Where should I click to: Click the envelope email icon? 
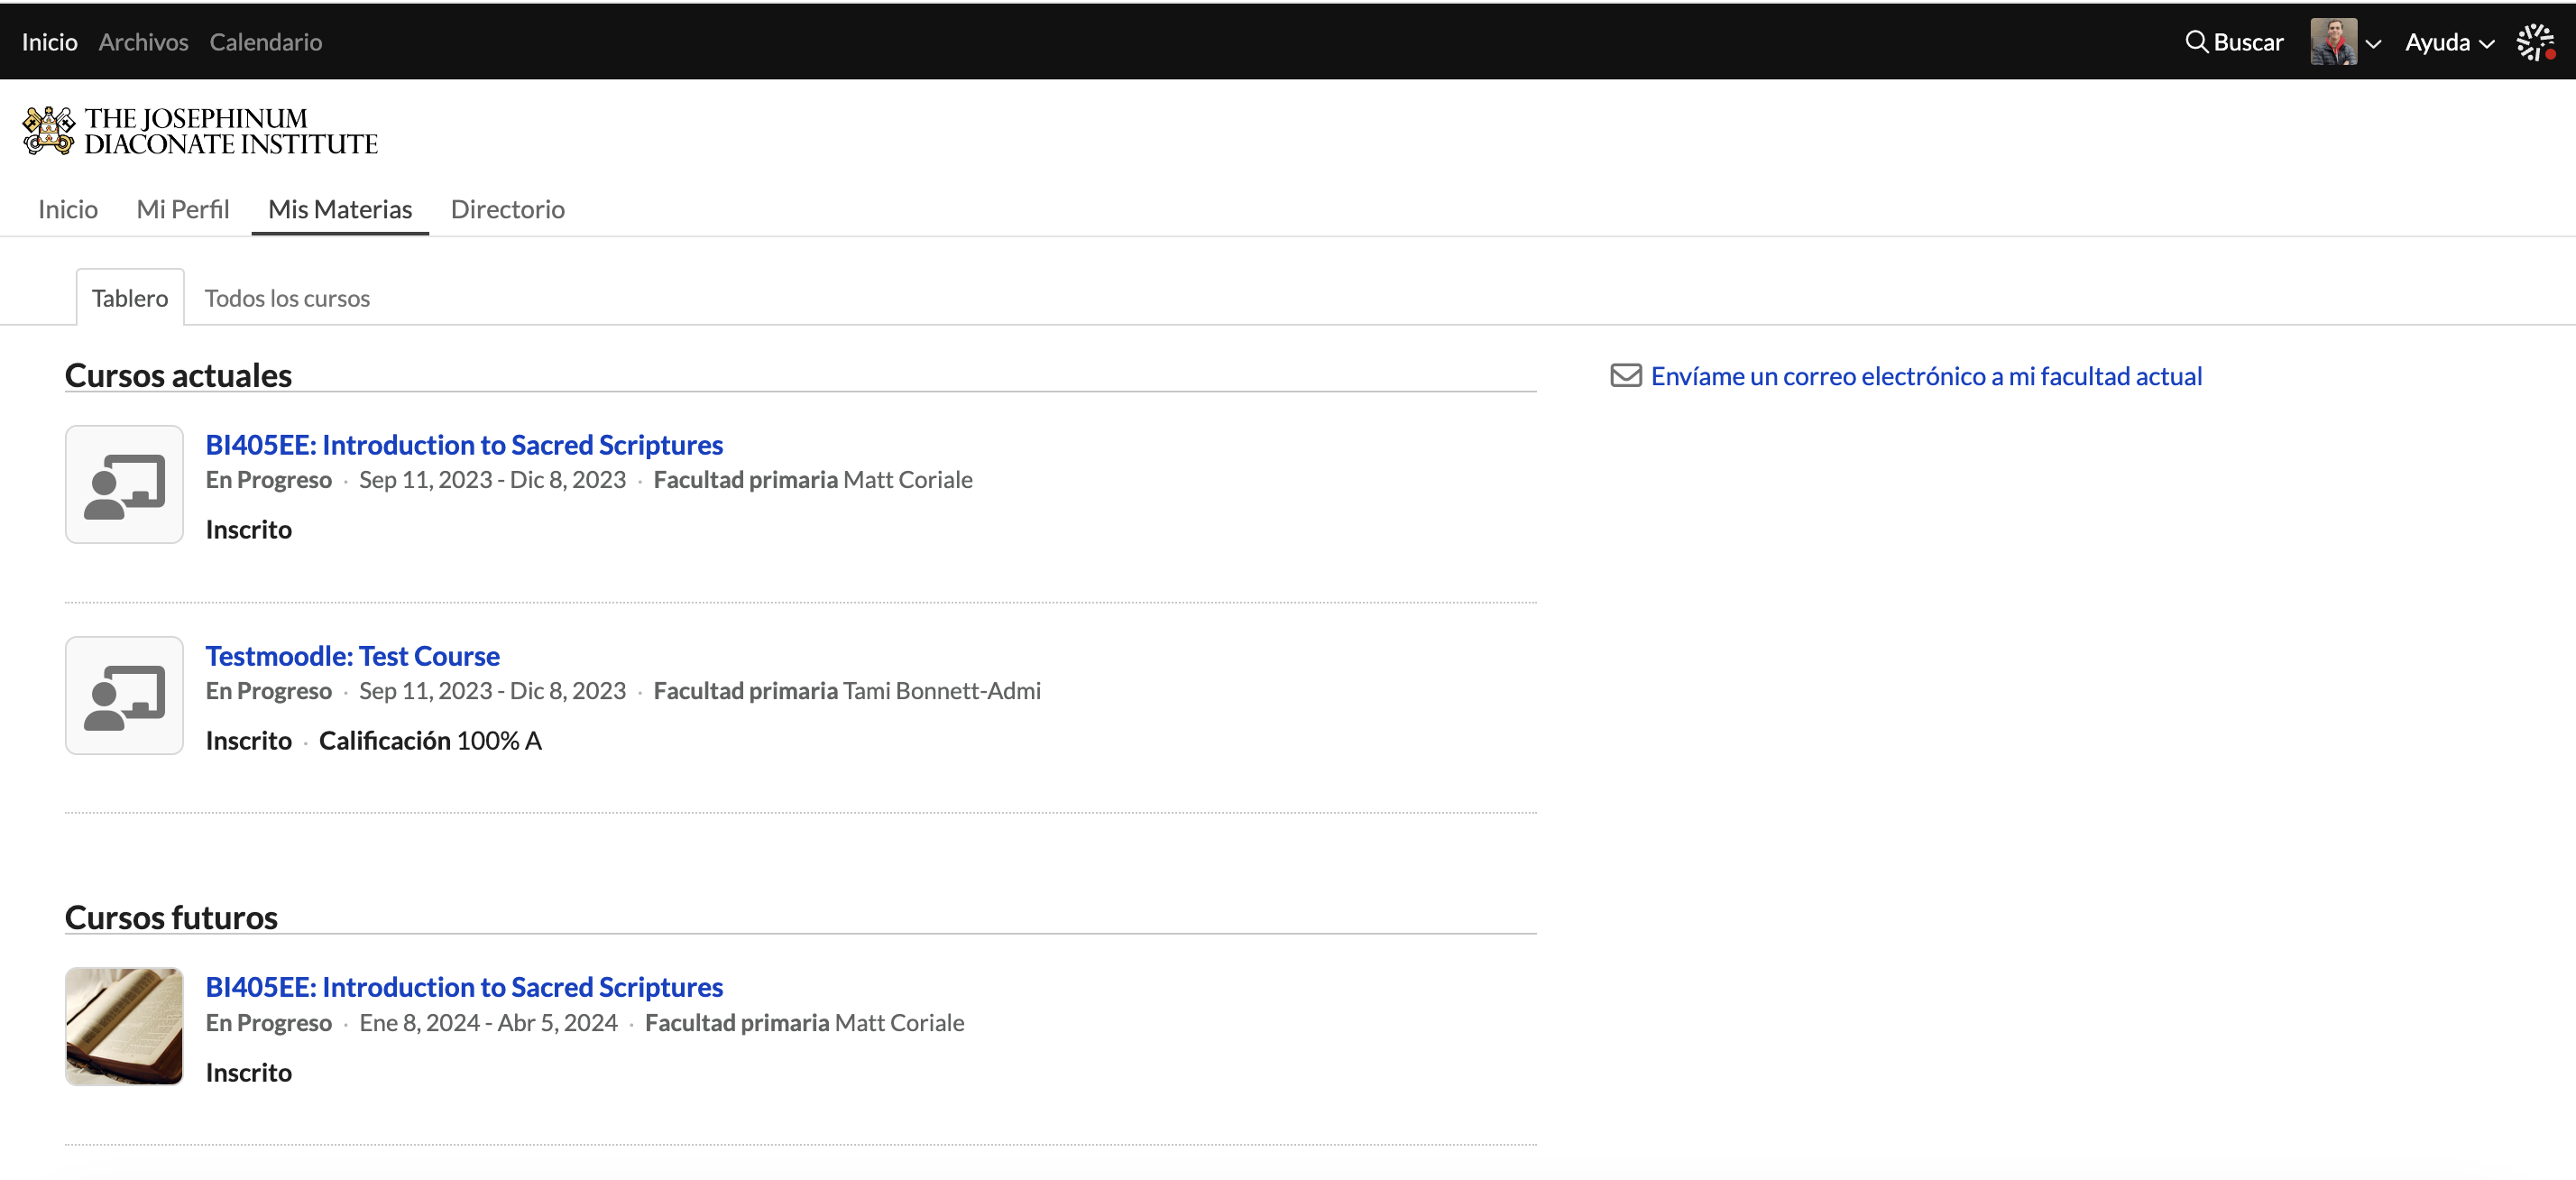[x=1626, y=376]
